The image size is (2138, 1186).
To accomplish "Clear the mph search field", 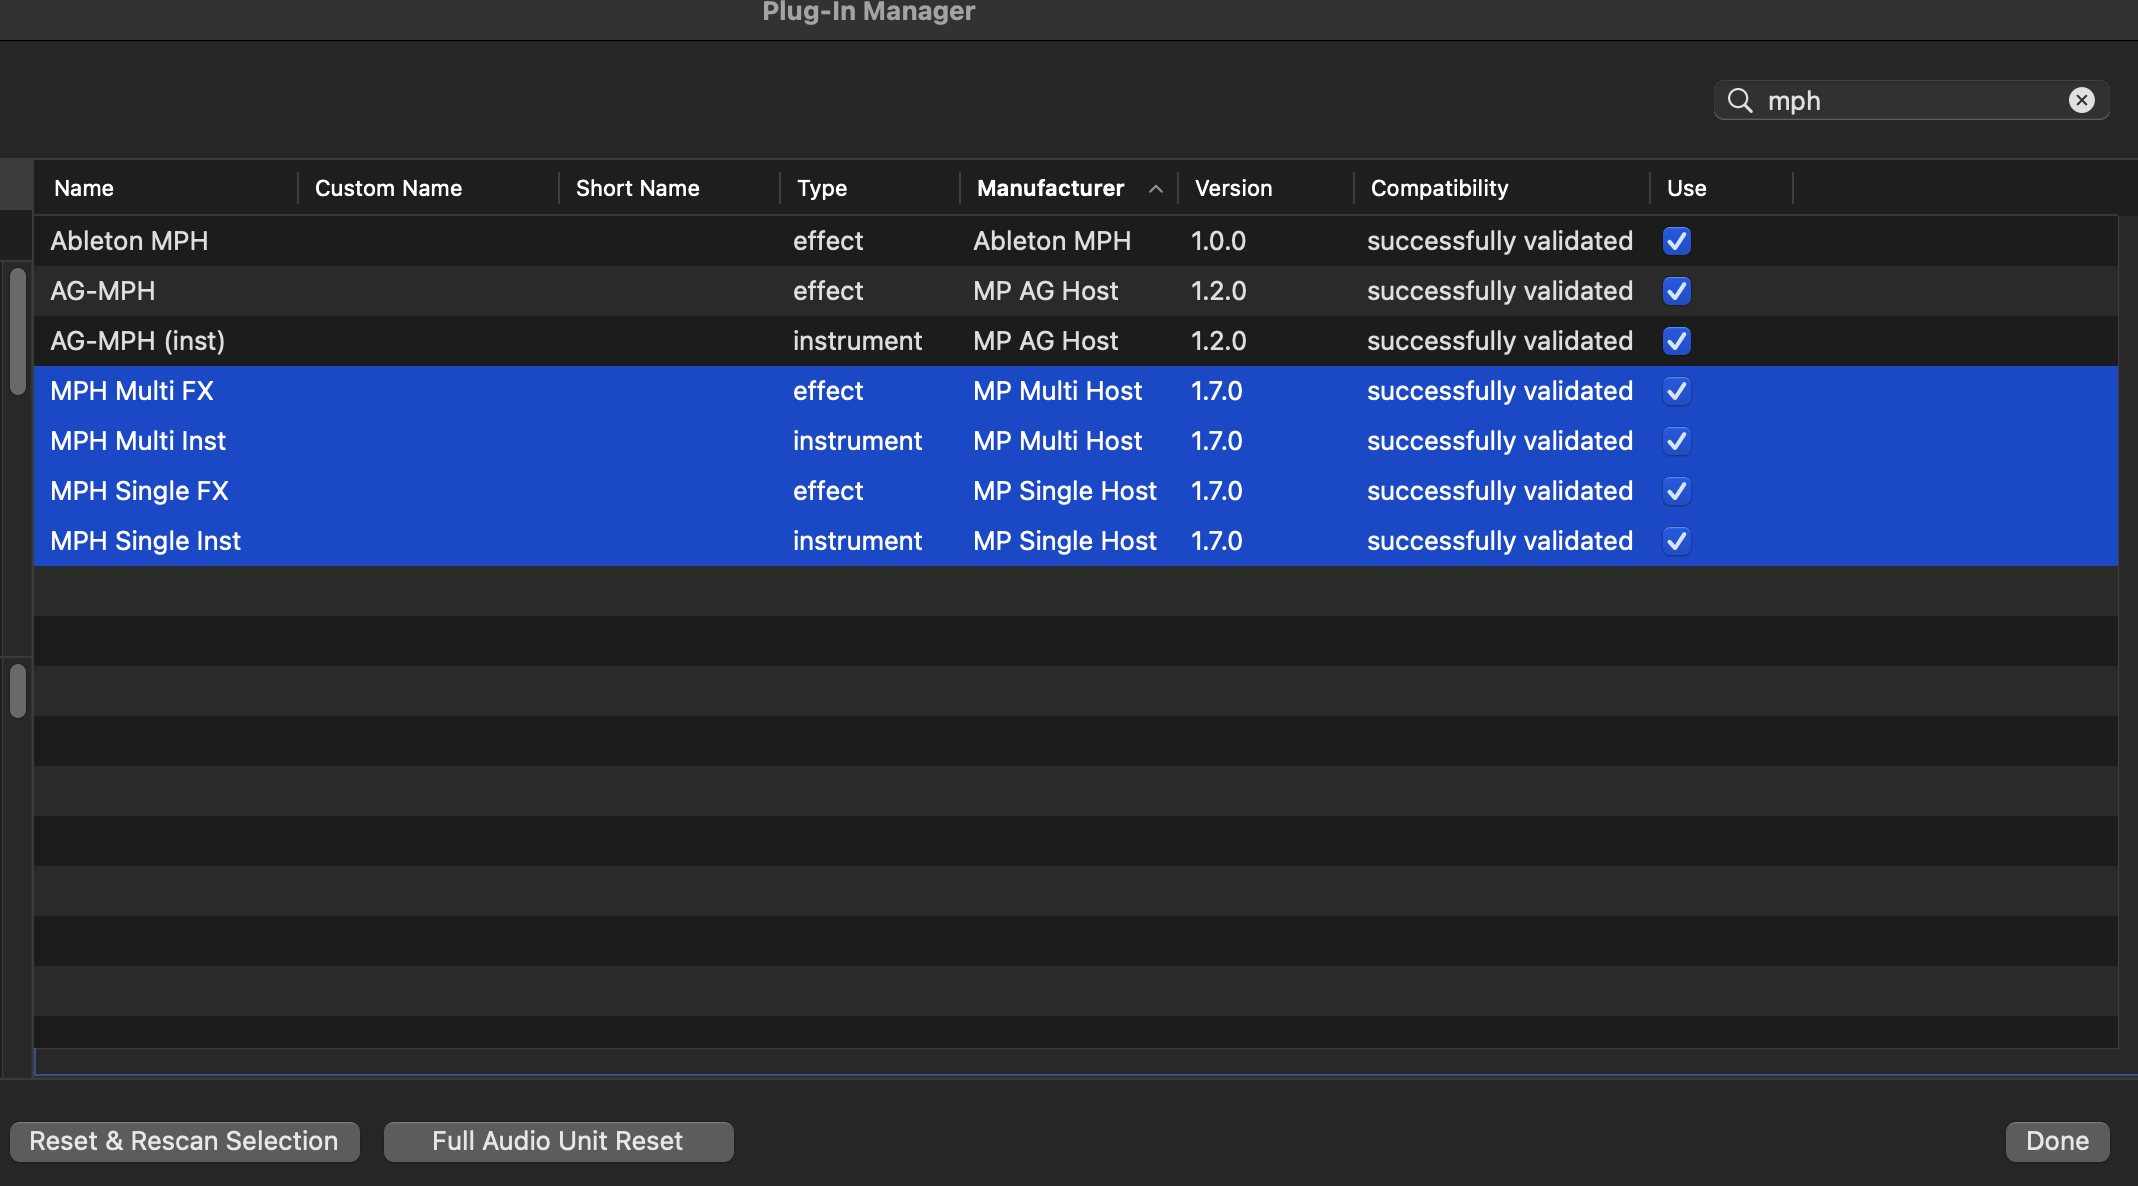I will [2081, 100].
